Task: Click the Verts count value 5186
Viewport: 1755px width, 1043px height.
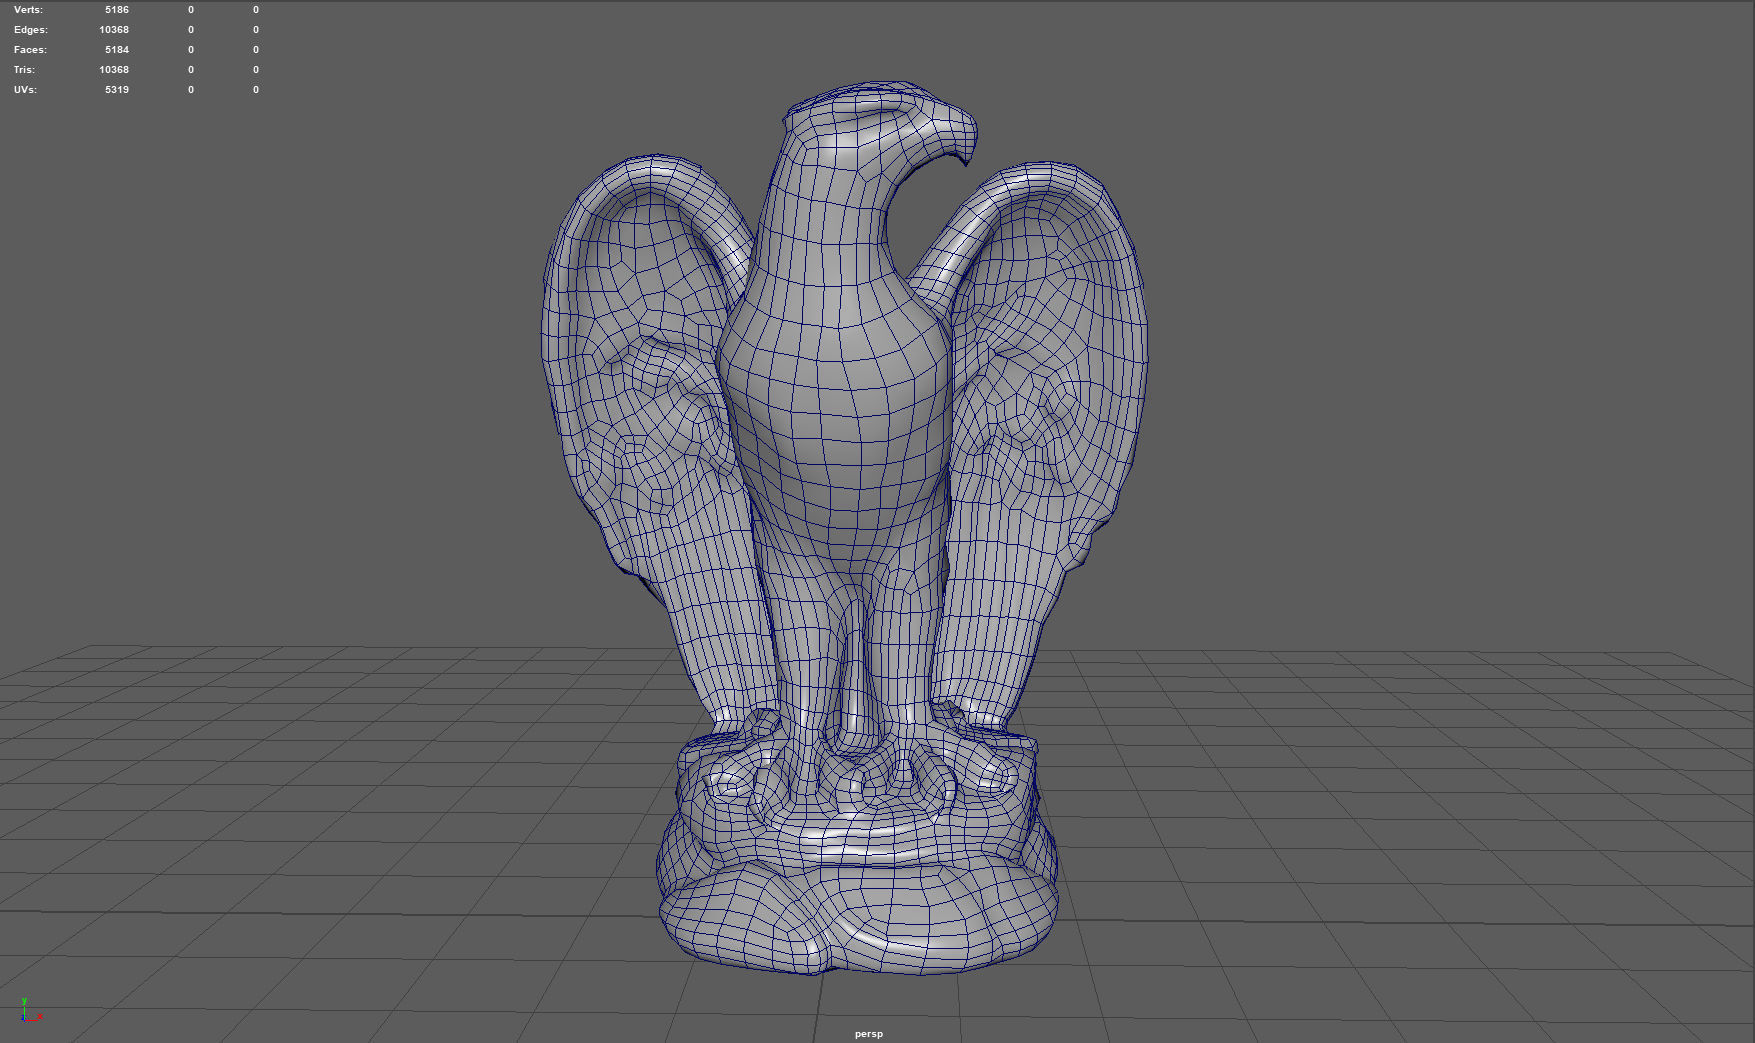Action: [117, 10]
